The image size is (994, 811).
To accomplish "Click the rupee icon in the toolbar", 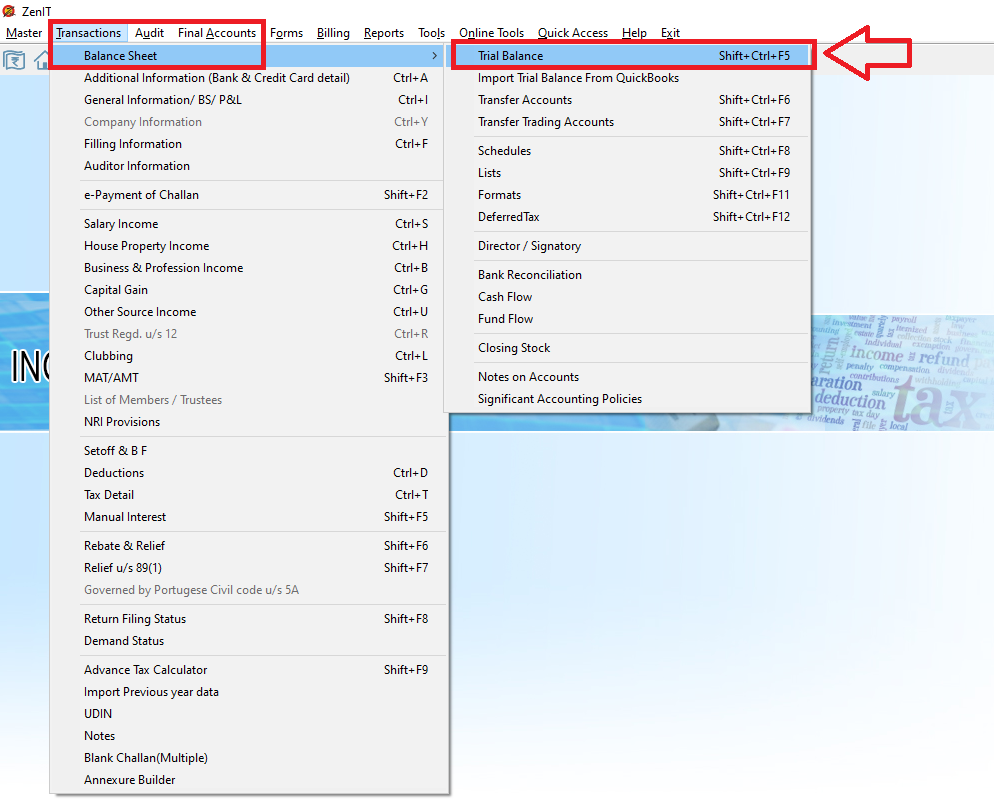I will 14,60.
